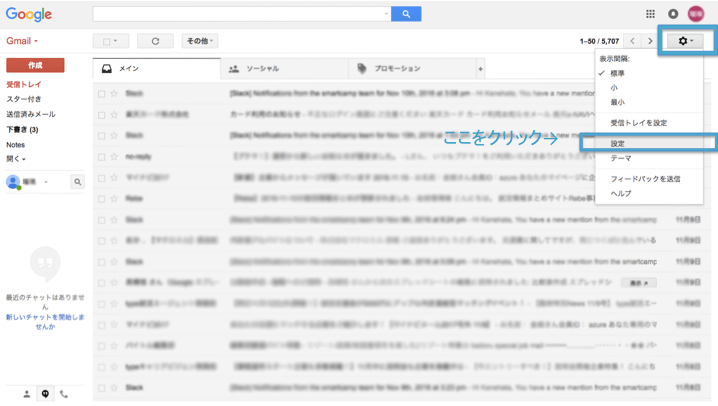Click the chat user avatar icon

[13, 182]
